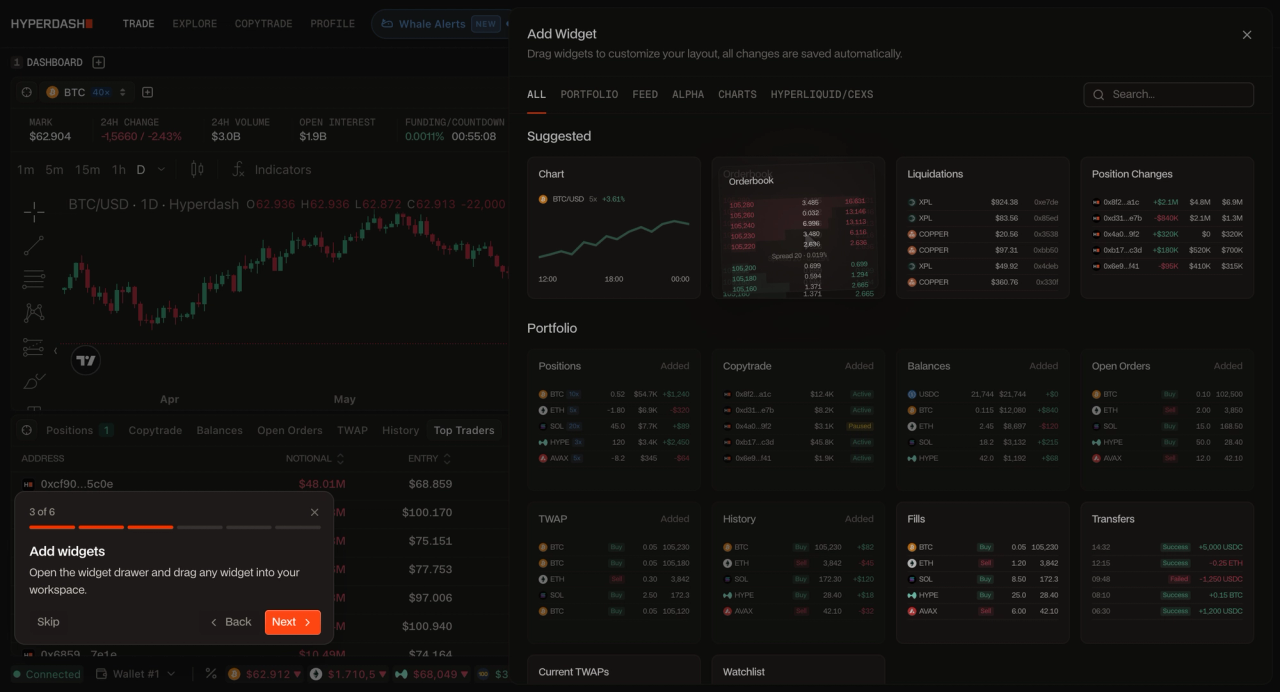Set chart interval to 15m
This screenshot has height=692, width=1280.
point(87,169)
